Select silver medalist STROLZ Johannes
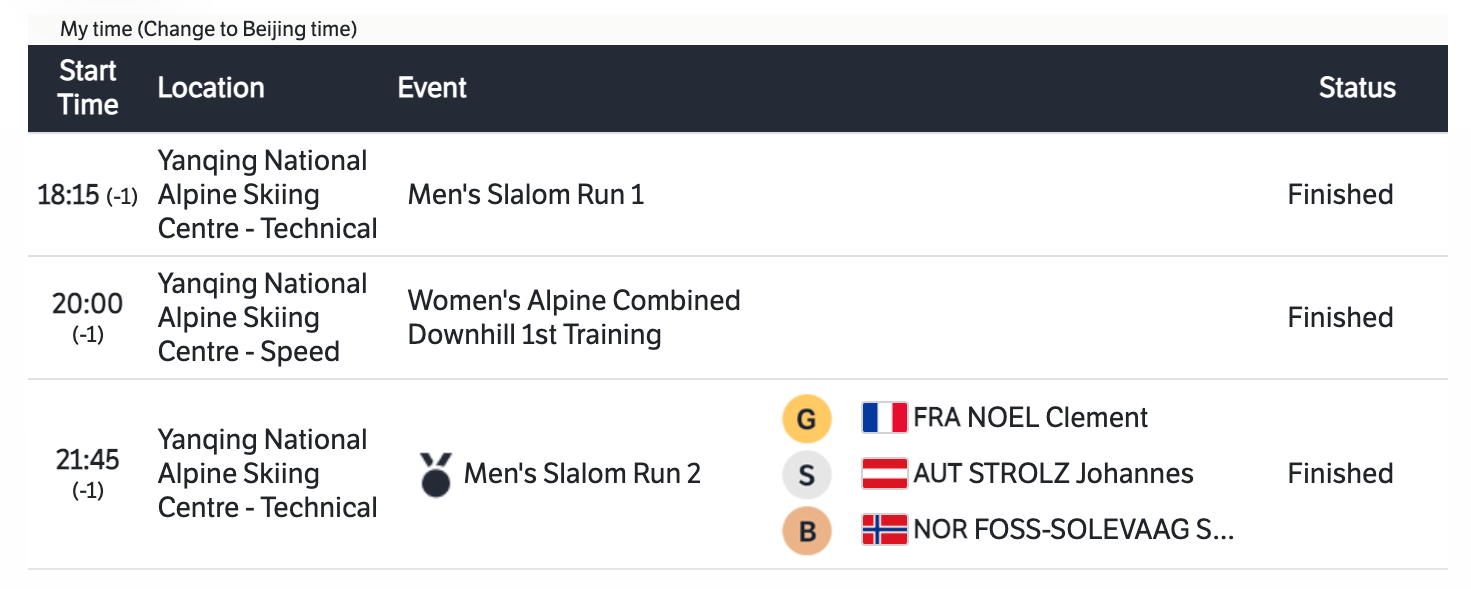The height and width of the screenshot is (589, 1471). point(1053,473)
